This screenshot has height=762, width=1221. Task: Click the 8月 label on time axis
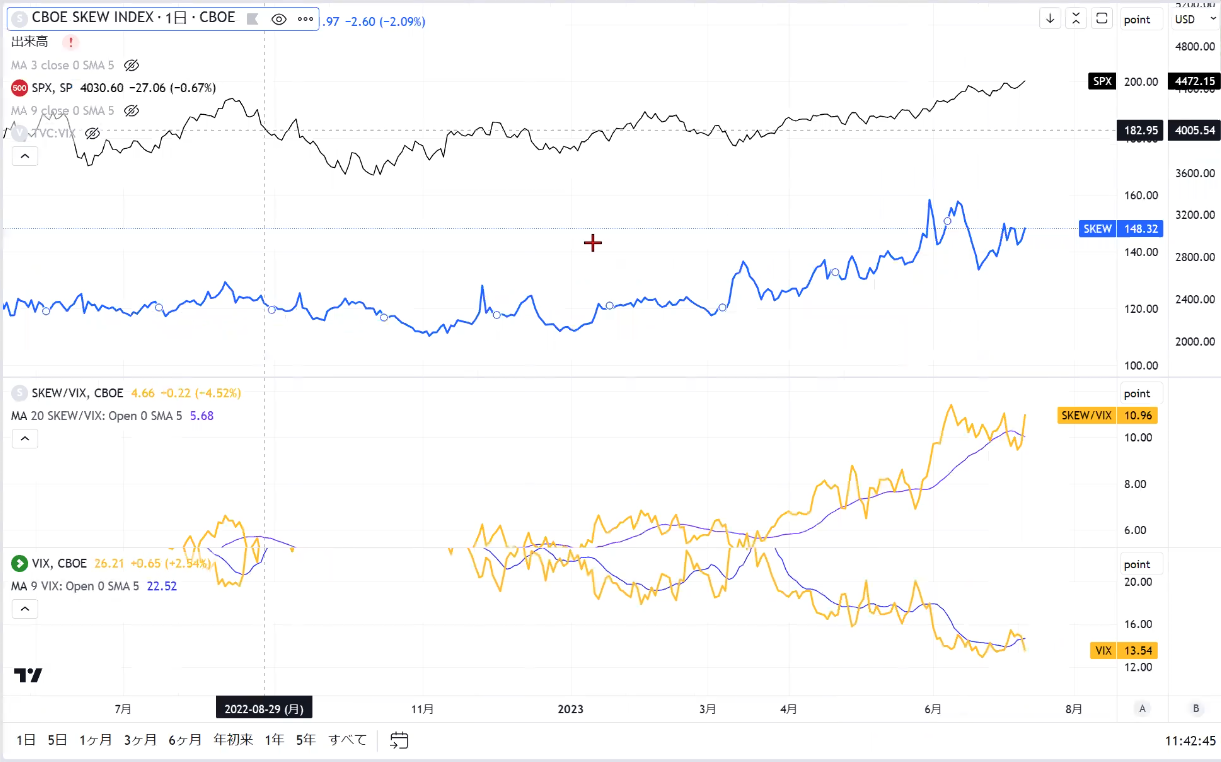coord(1074,709)
